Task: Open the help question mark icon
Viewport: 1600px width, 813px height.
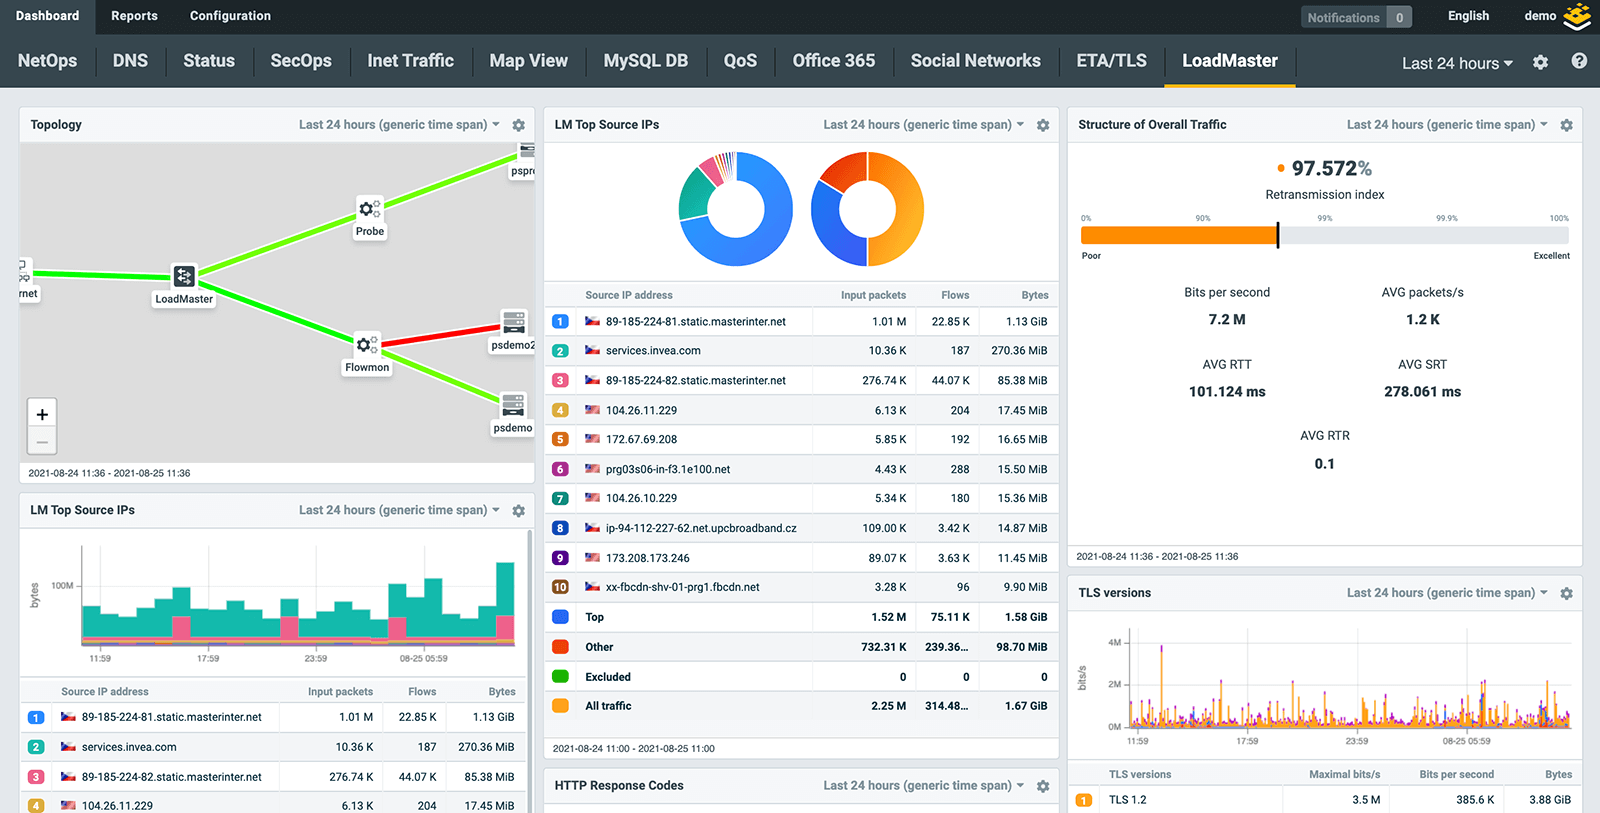Action: pyautogui.click(x=1579, y=61)
